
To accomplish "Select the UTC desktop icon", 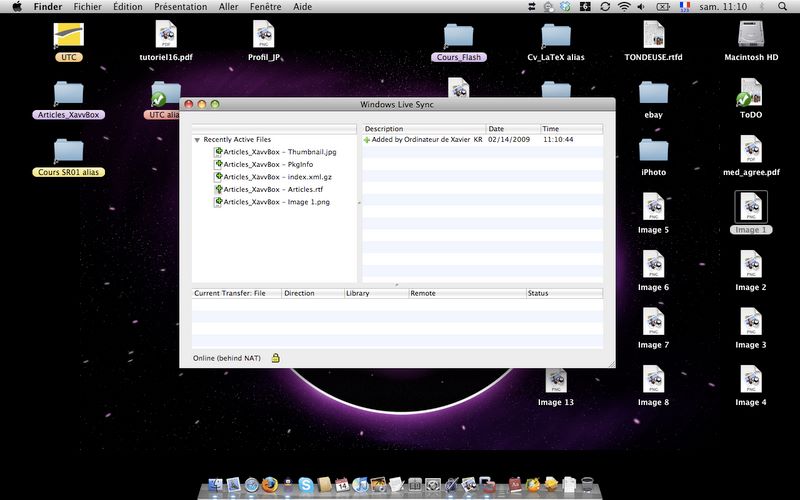I will 68,42.
